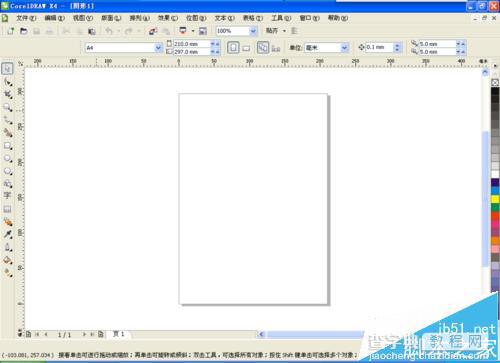This screenshot has height=363, width=500.
Task: Click the horizontal scrollbar left arrow
Action: coord(261,334)
